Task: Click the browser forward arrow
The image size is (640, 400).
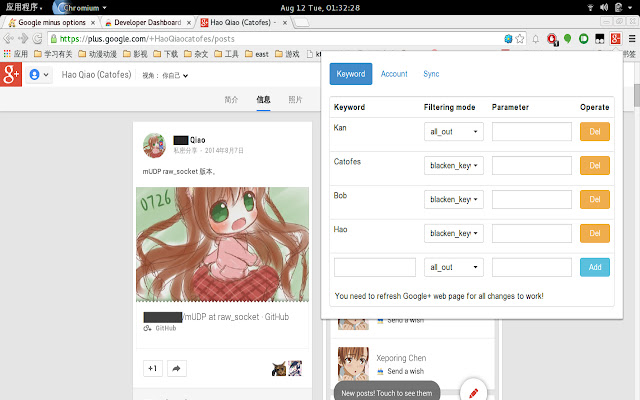Action: (x=23, y=39)
